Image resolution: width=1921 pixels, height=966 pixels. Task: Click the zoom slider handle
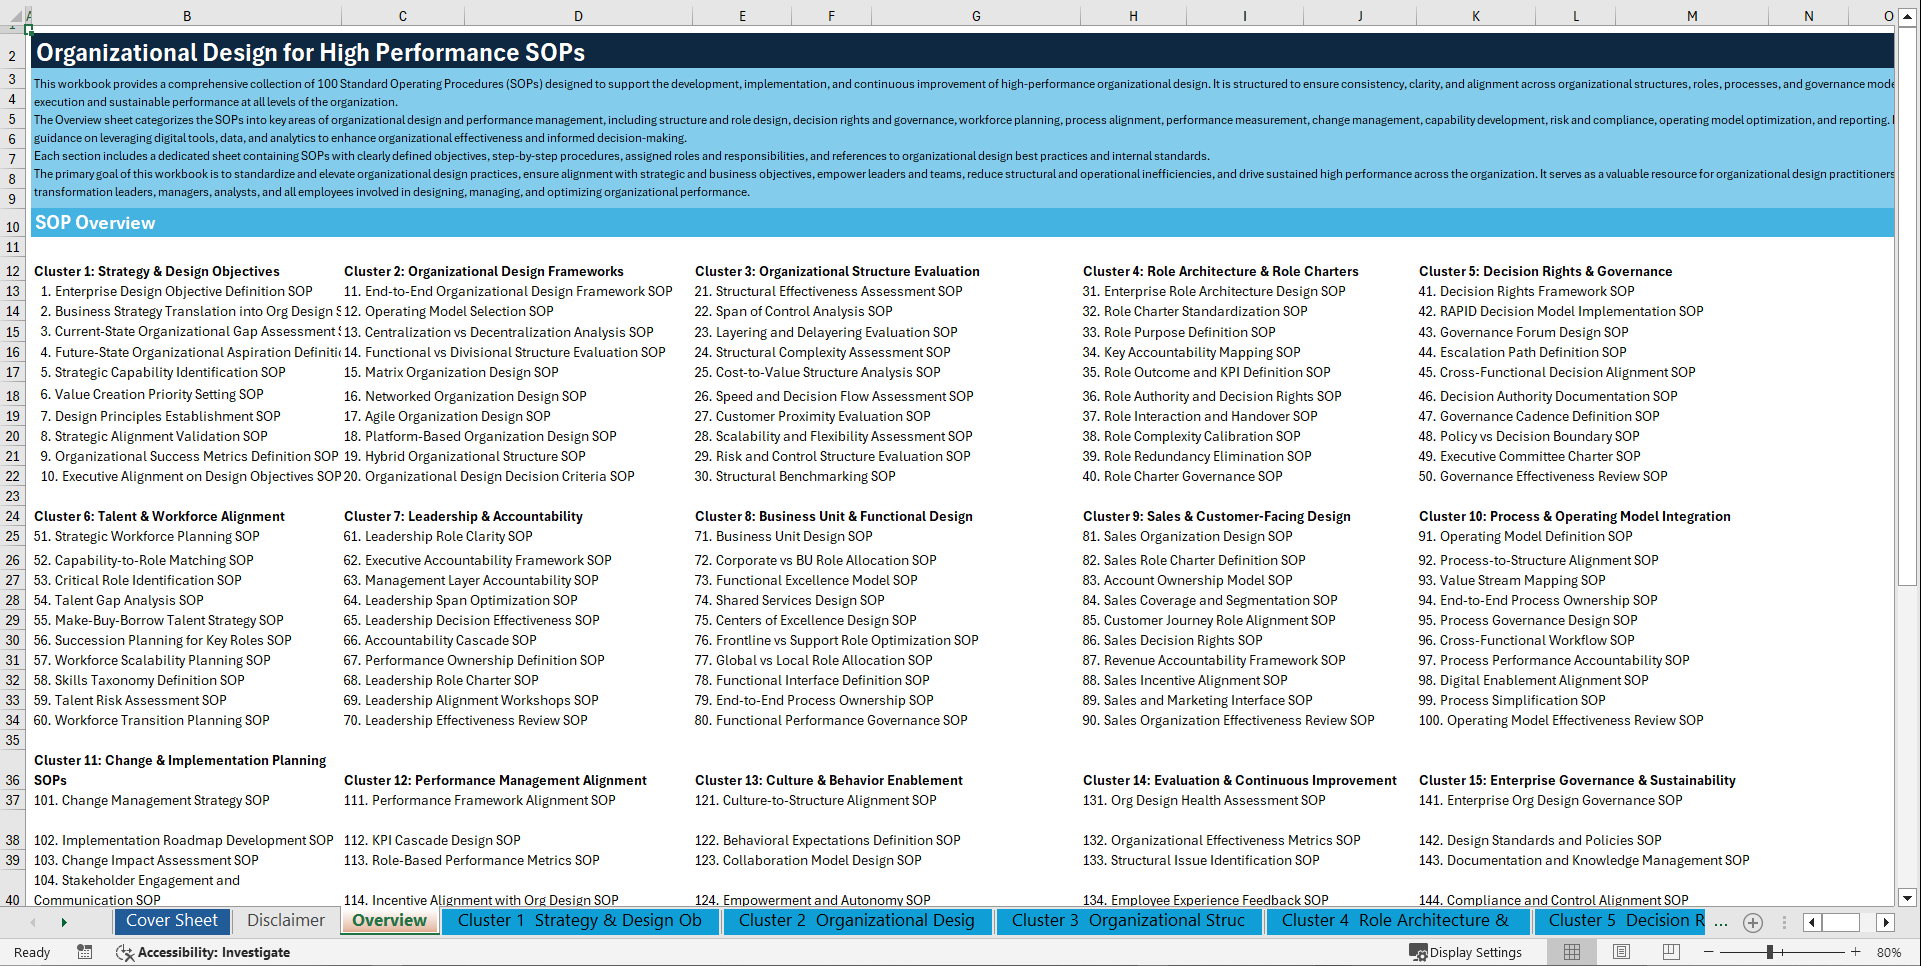1770,952
